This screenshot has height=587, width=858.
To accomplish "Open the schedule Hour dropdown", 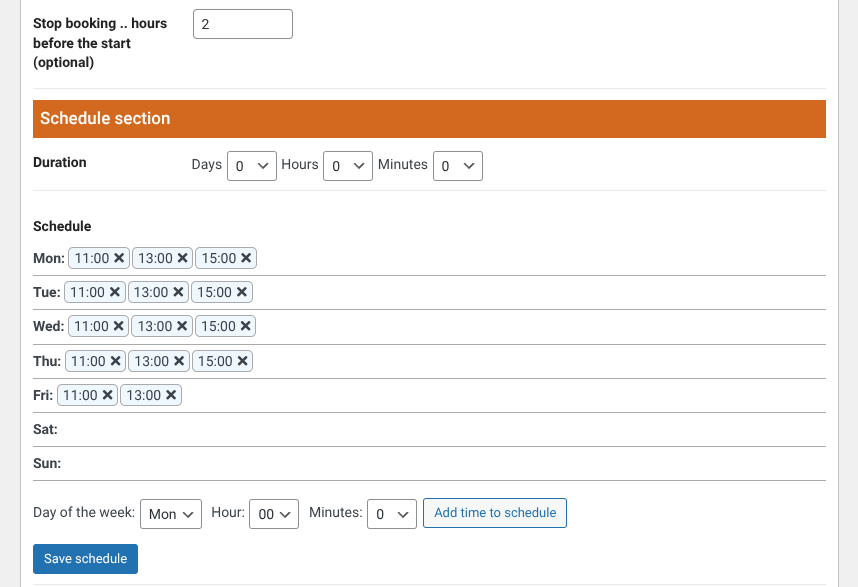I will tap(274, 514).
